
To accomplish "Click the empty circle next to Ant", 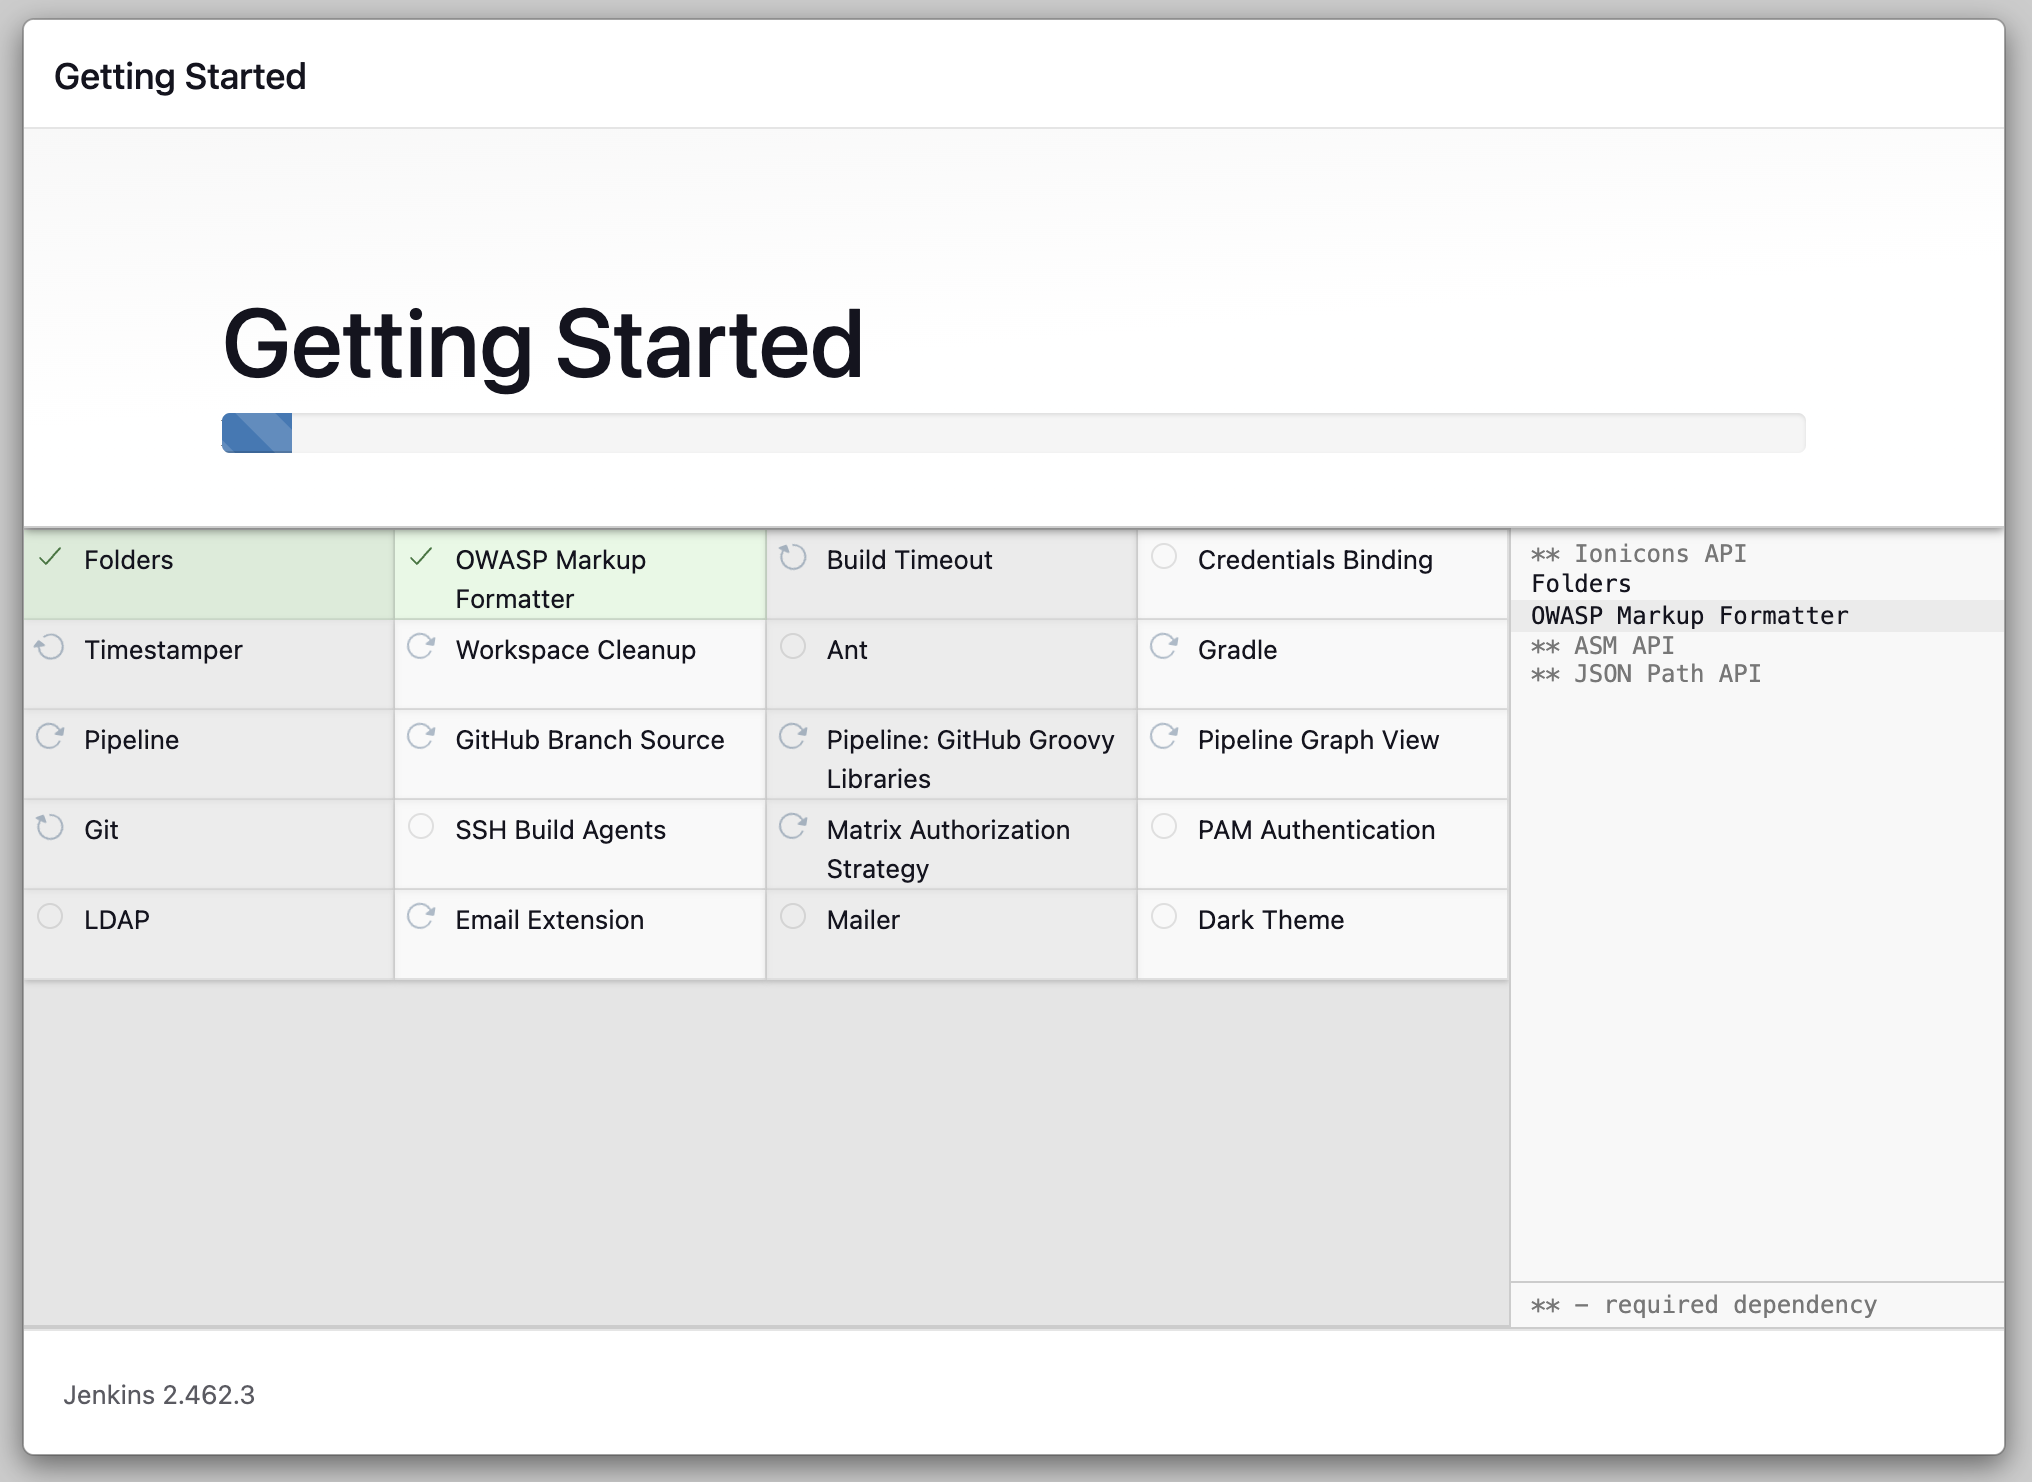I will pyautogui.click(x=793, y=647).
